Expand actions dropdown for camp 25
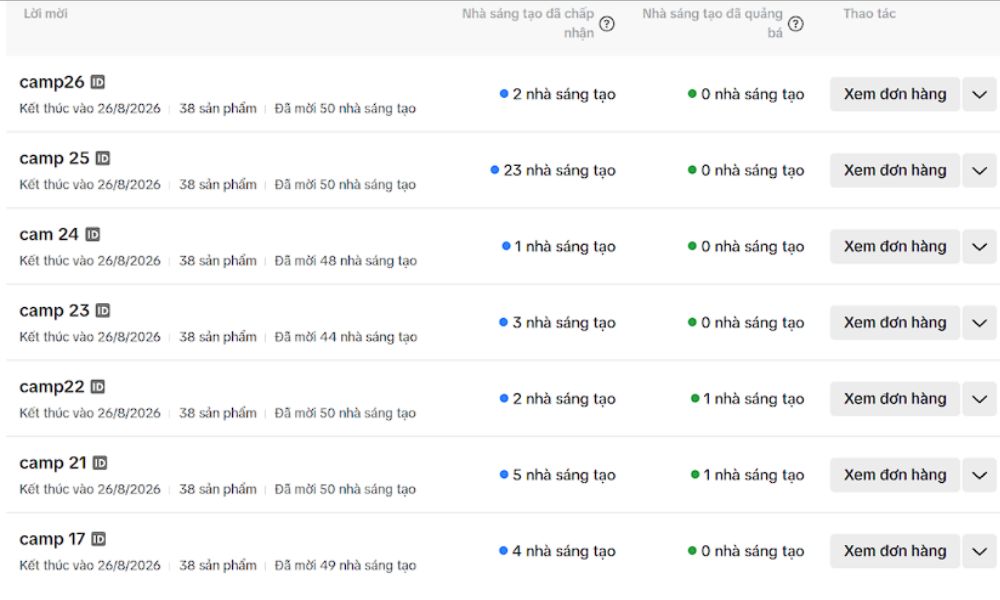 pos(980,170)
